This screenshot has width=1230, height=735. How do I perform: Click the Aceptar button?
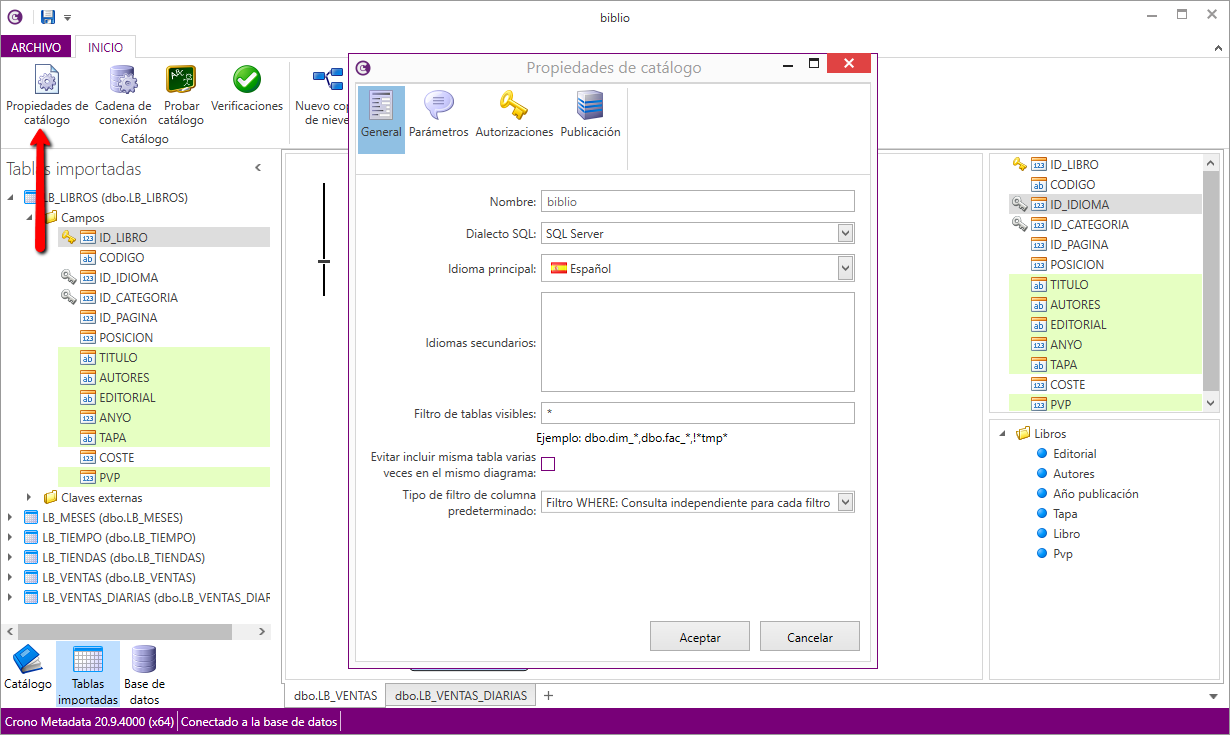click(x=700, y=637)
